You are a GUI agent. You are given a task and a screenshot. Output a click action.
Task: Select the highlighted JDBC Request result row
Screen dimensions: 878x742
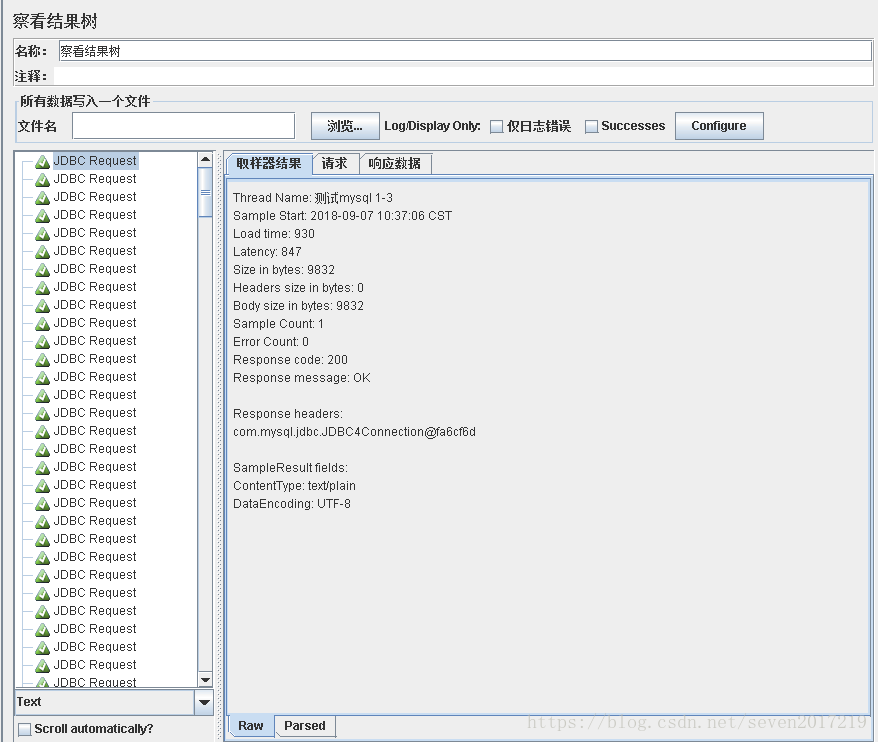tap(95, 161)
